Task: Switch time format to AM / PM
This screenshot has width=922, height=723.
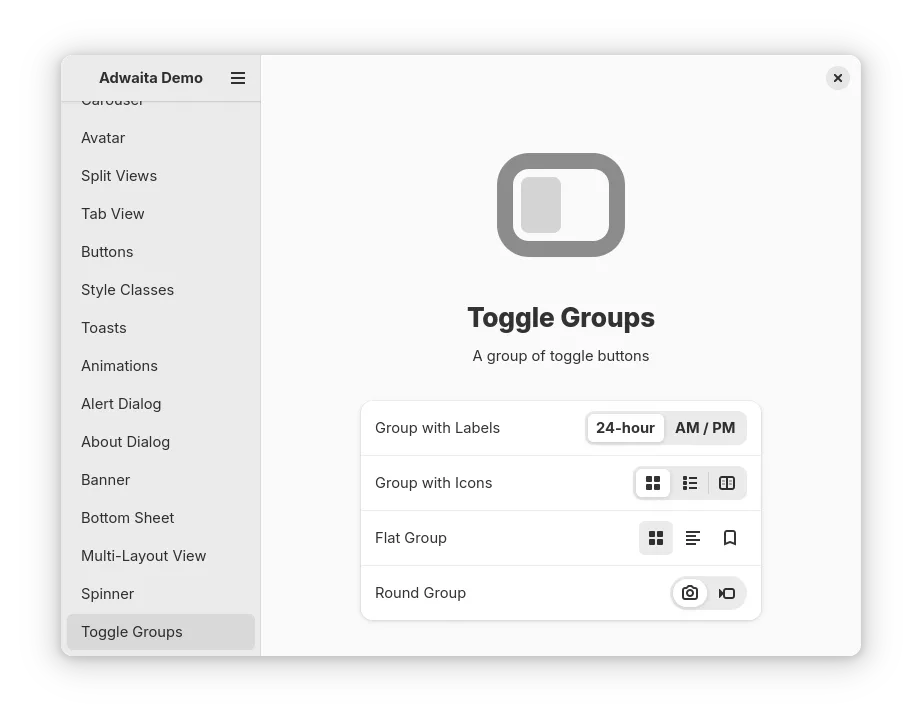Action: [x=705, y=428]
